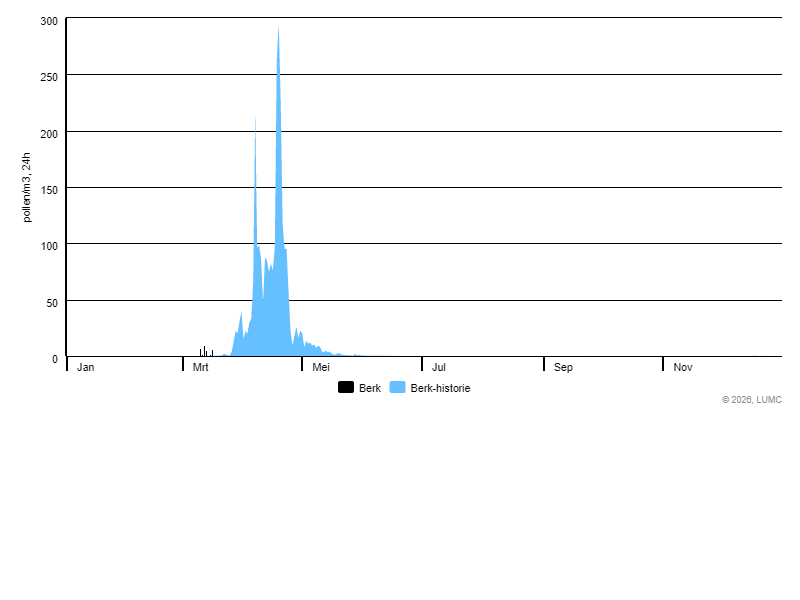
Task: Select the Mei label on the x-axis
Action: [321, 368]
